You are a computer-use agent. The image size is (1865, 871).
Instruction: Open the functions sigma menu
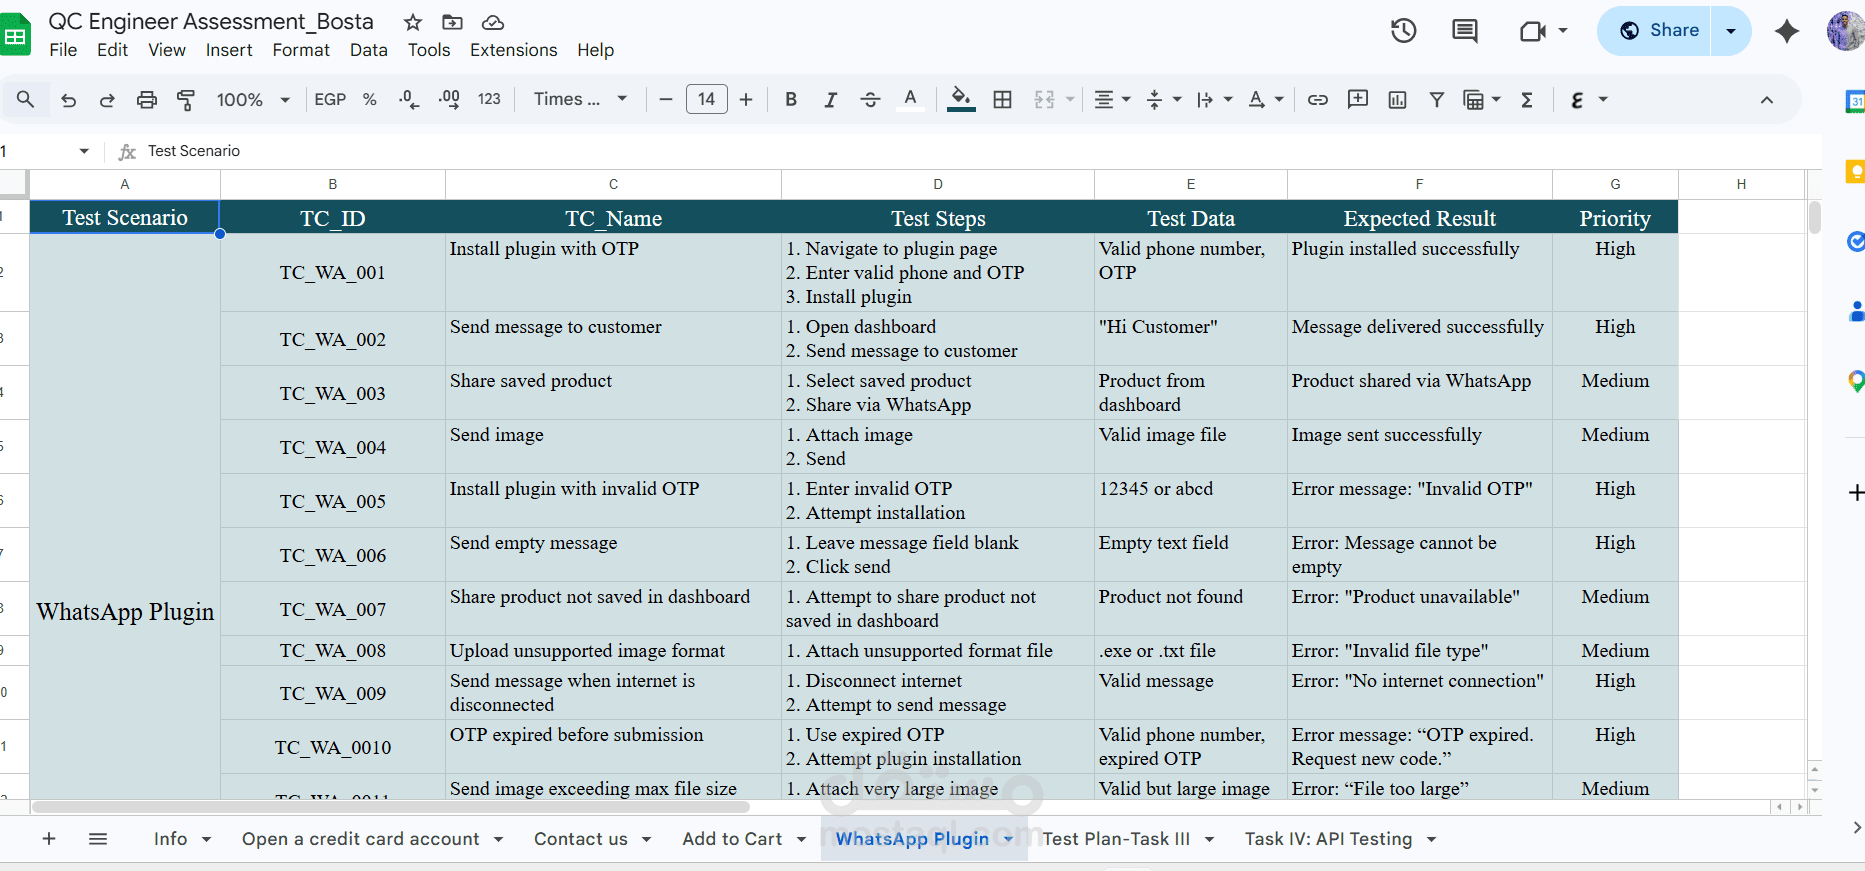pos(1527,99)
